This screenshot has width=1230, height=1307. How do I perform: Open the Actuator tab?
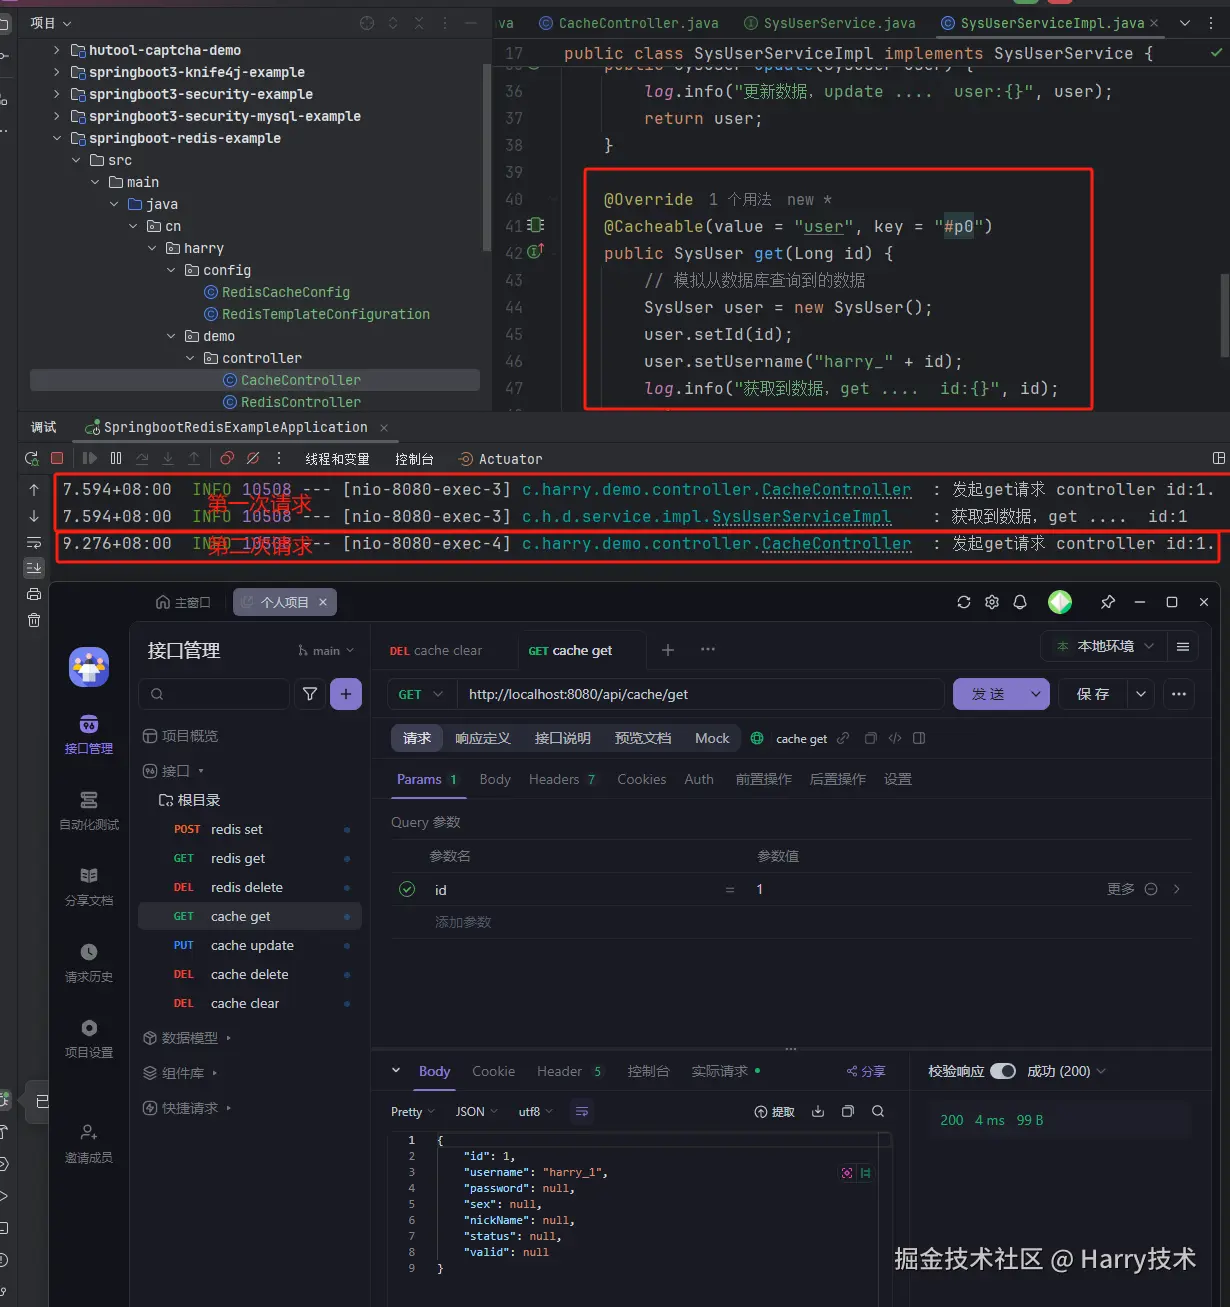tap(500, 459)
